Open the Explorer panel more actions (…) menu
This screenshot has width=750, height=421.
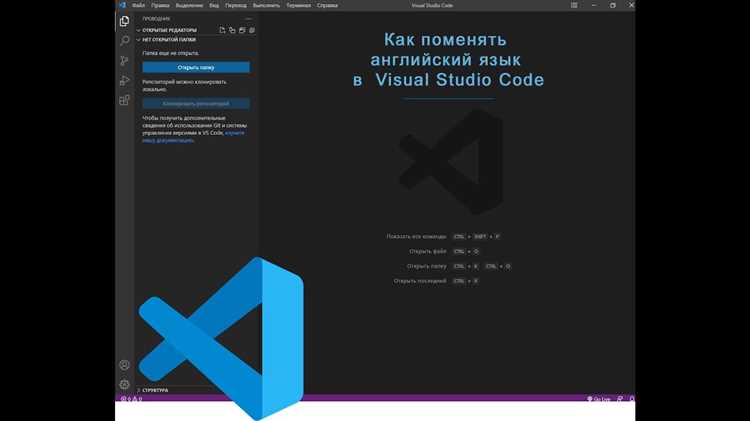tap(249, 19)
